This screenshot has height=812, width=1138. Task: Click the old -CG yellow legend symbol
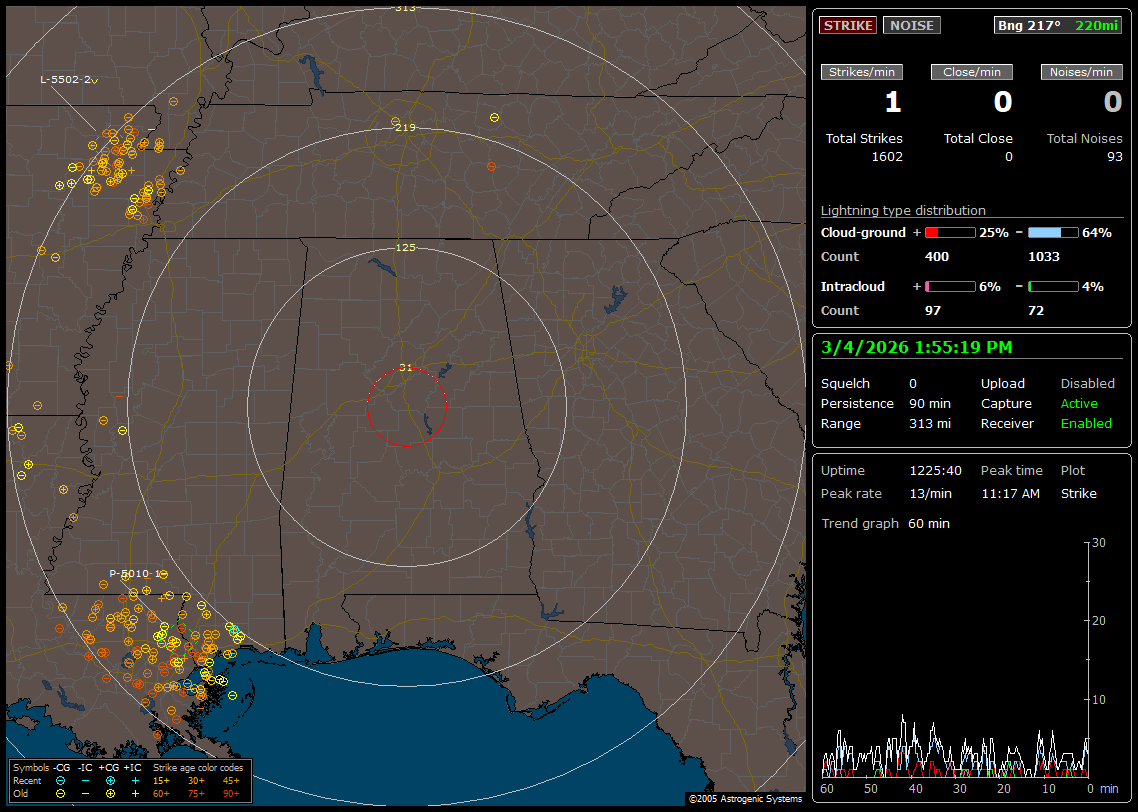pos(61,793)
